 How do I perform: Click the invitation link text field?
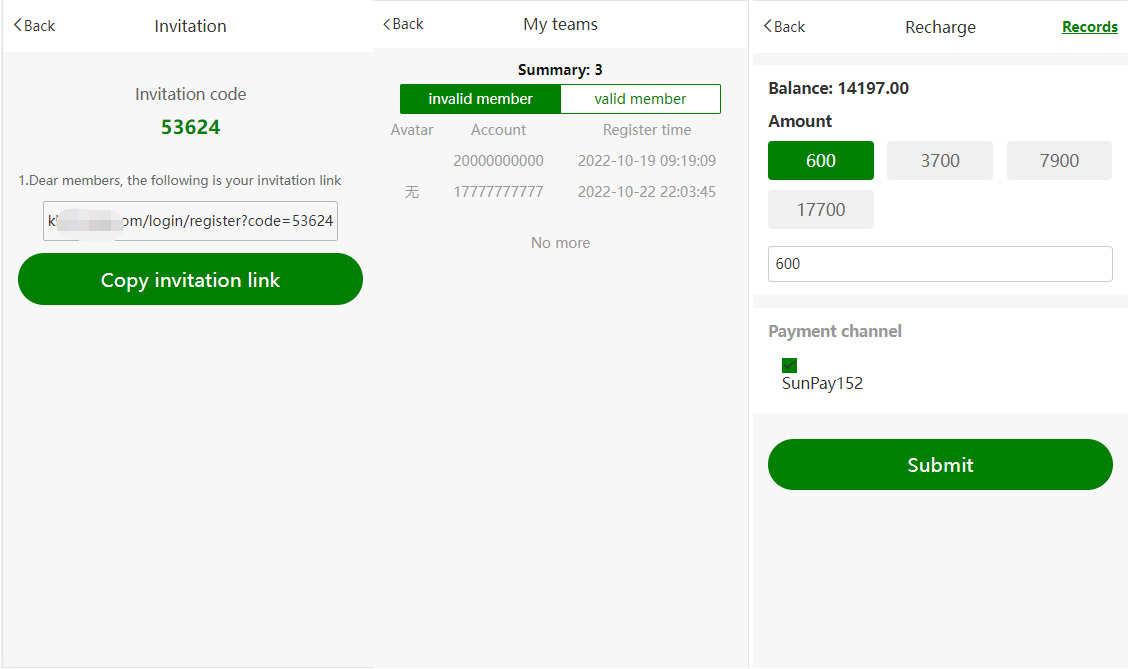pyautogui.click(x=190, y=221)
